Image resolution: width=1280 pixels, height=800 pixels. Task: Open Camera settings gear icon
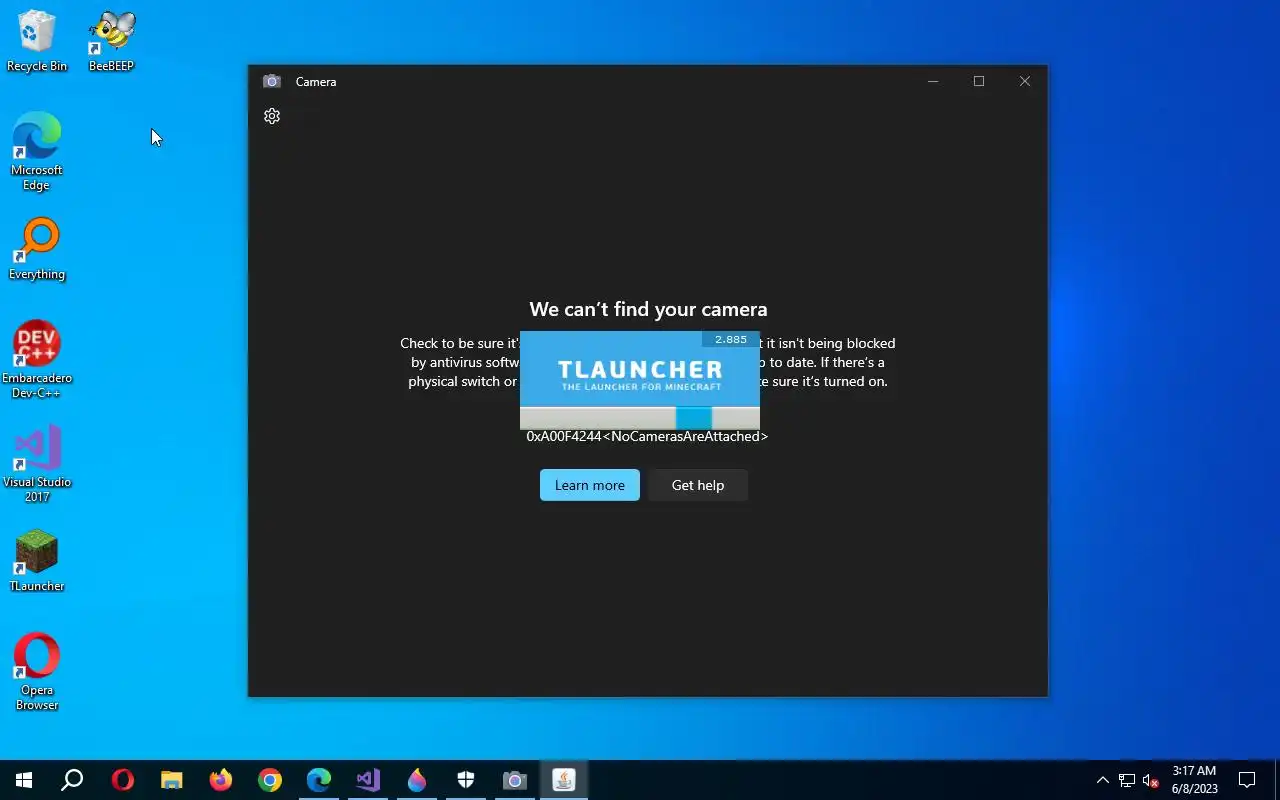[272, 116]
